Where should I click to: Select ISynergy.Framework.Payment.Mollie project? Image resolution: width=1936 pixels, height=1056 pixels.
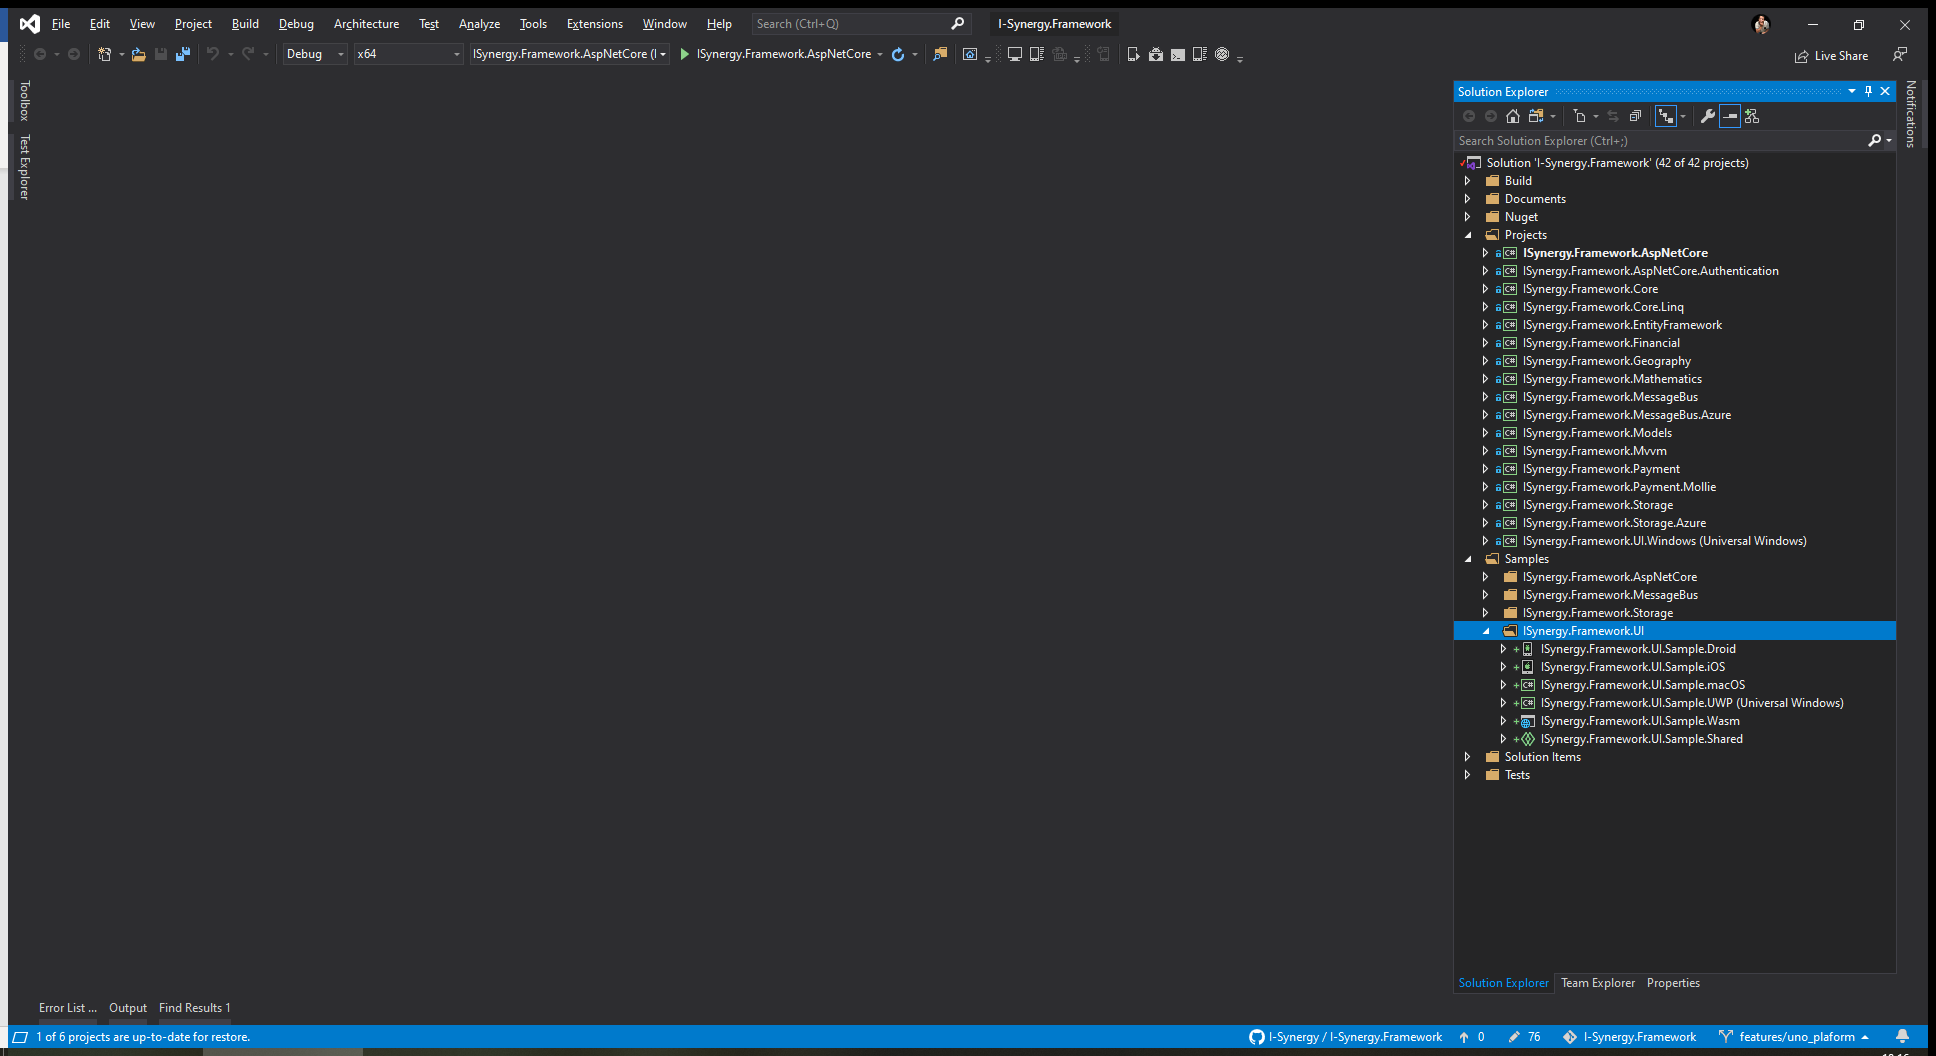(x=1619, y=487)
